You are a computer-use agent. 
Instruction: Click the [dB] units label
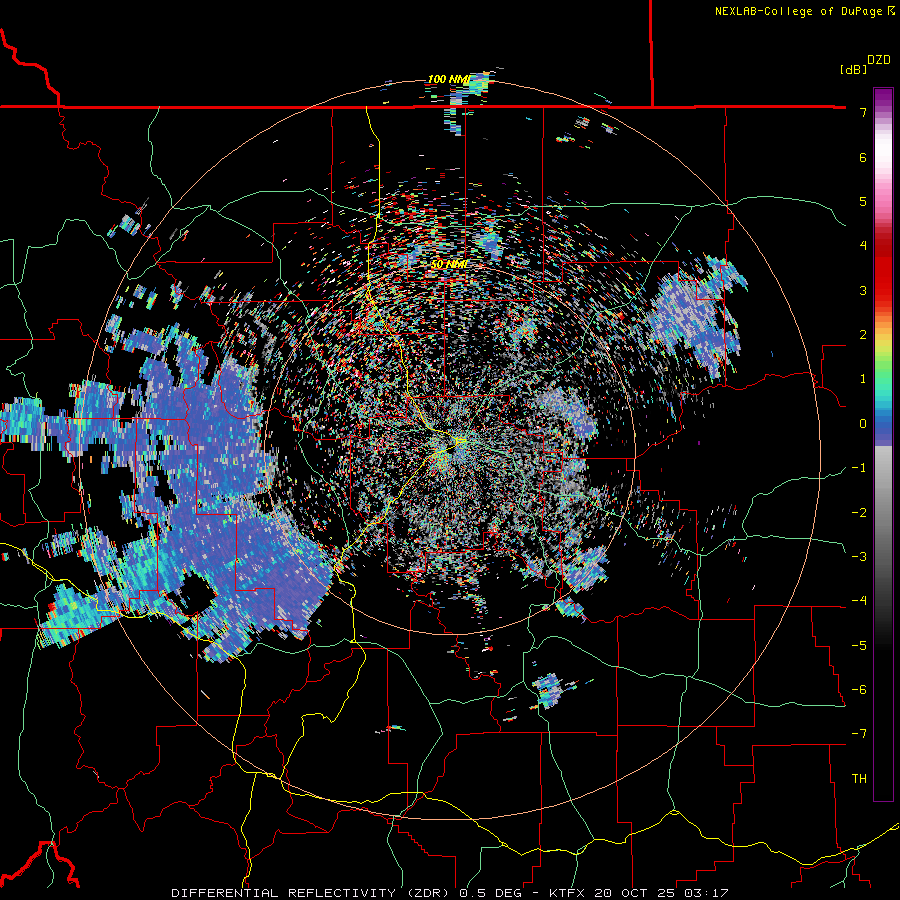coord(854,69)
